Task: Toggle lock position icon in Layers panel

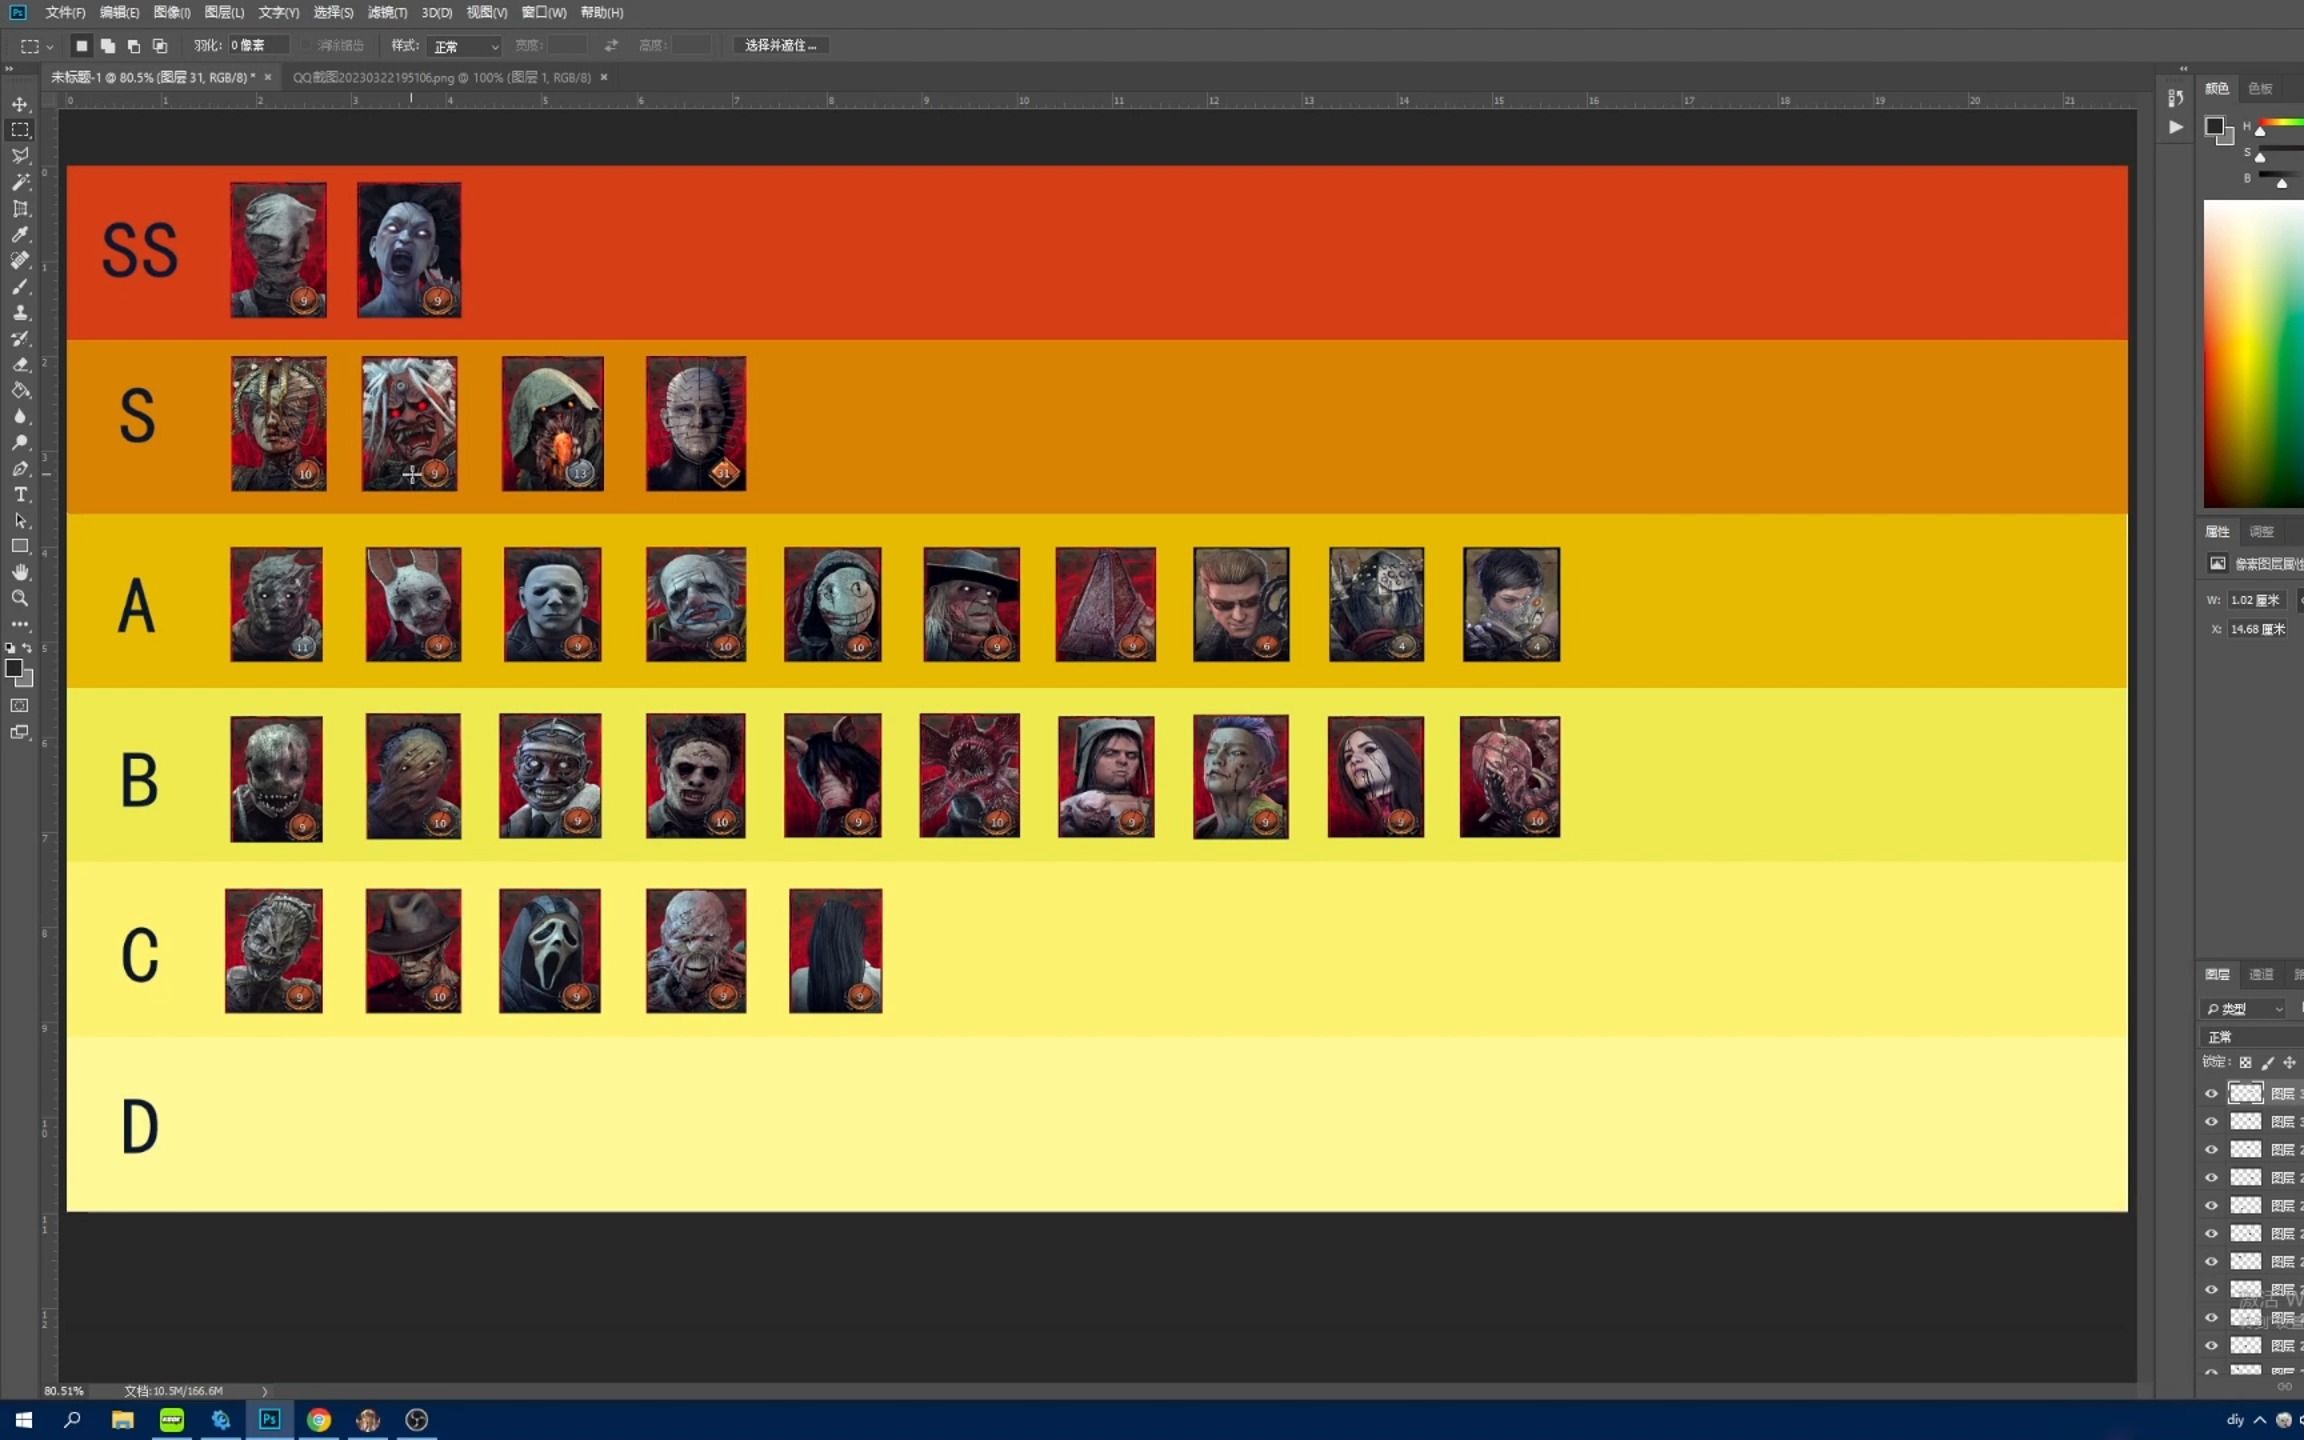Action: (2289, 1063)
